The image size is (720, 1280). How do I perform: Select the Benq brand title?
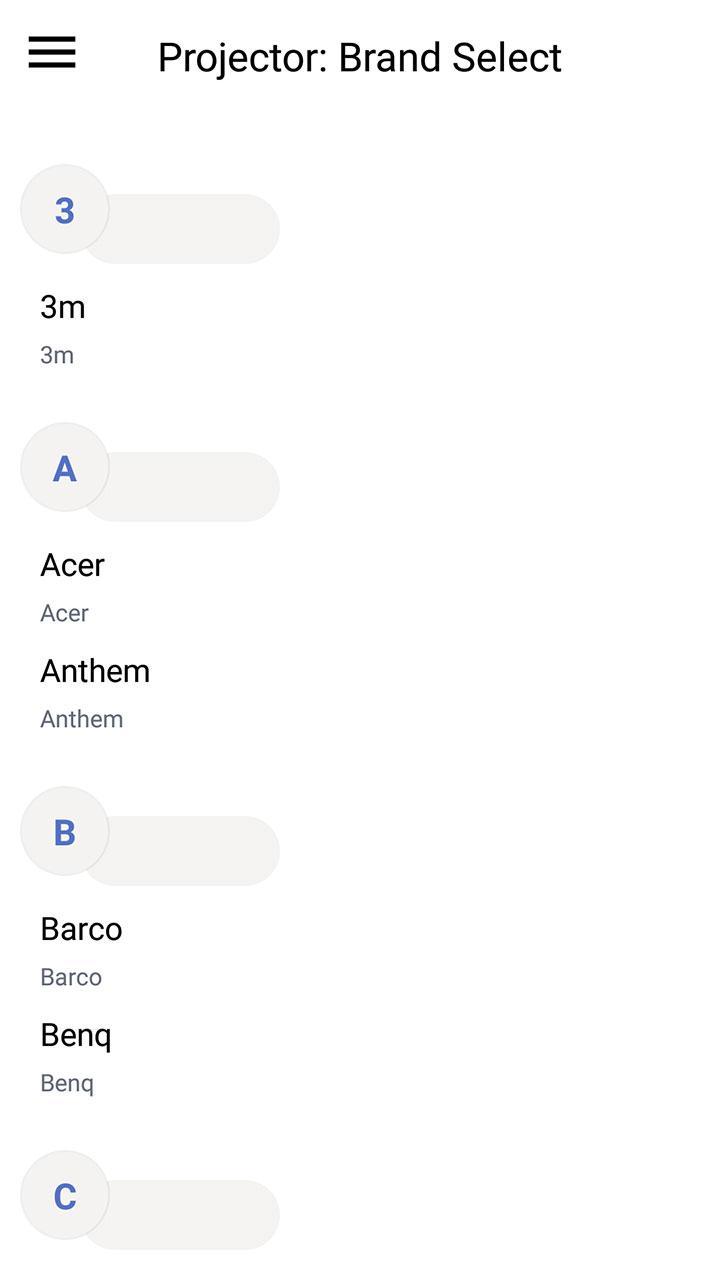(x=76, y=1036)
